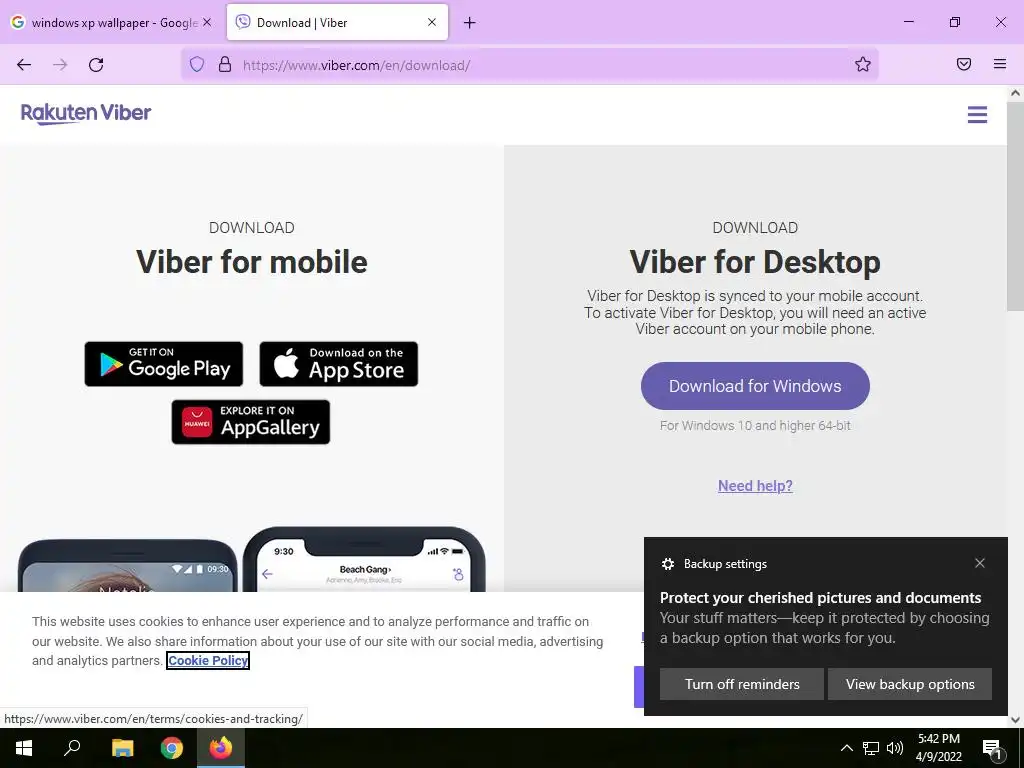Open the volume speaker tray icon

click(x=895, y=748)
